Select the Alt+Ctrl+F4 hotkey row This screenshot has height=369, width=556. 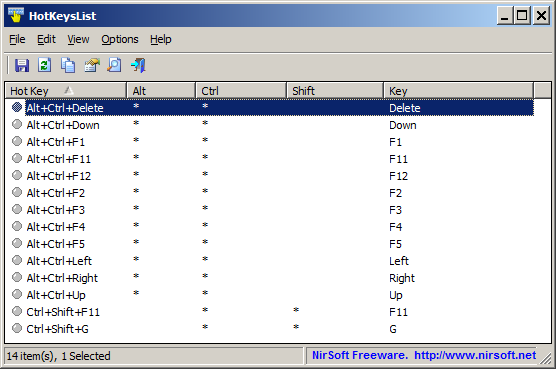(x=269, y=227)
